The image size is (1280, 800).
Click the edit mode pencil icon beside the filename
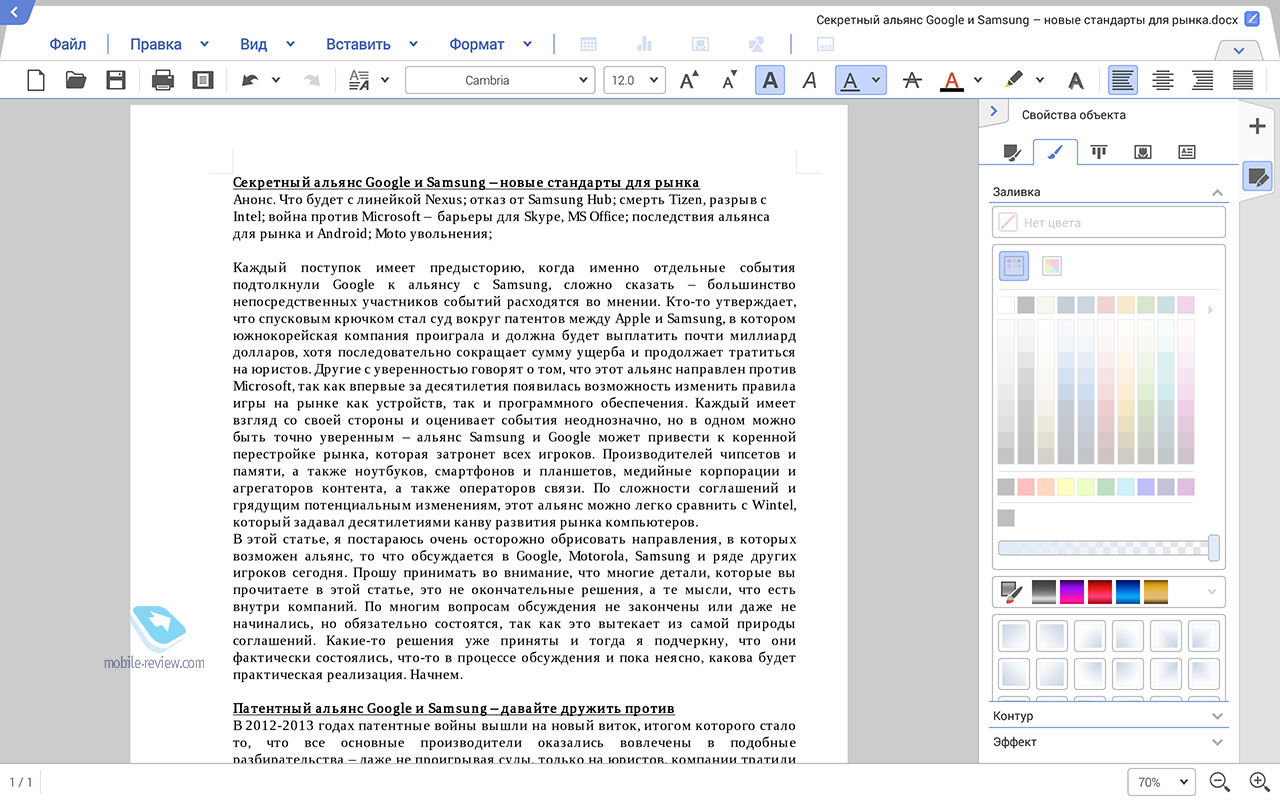click(1253, 19)
